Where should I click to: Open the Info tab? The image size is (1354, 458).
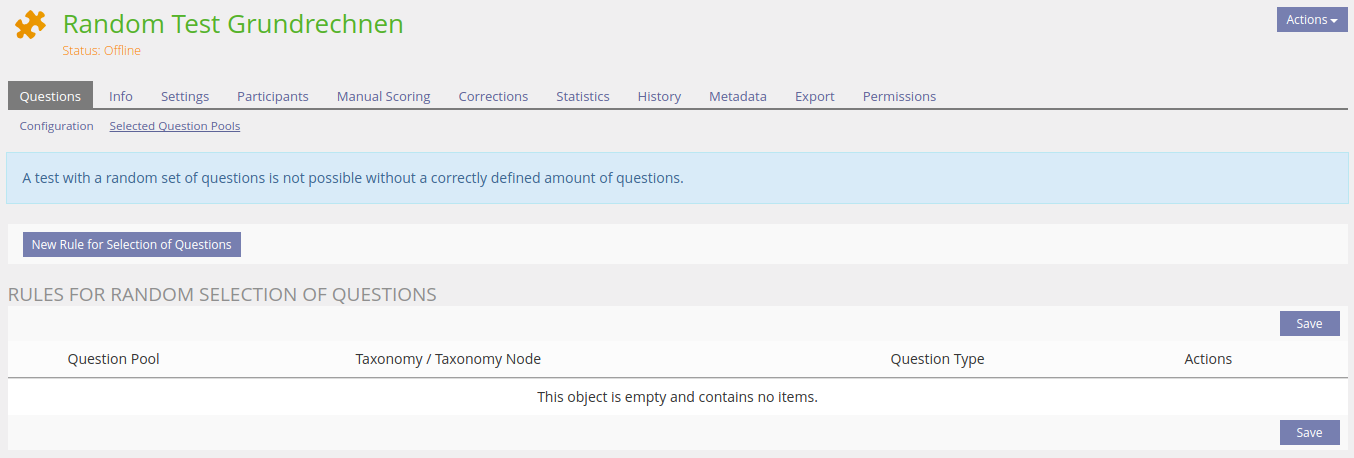point(121,96)
